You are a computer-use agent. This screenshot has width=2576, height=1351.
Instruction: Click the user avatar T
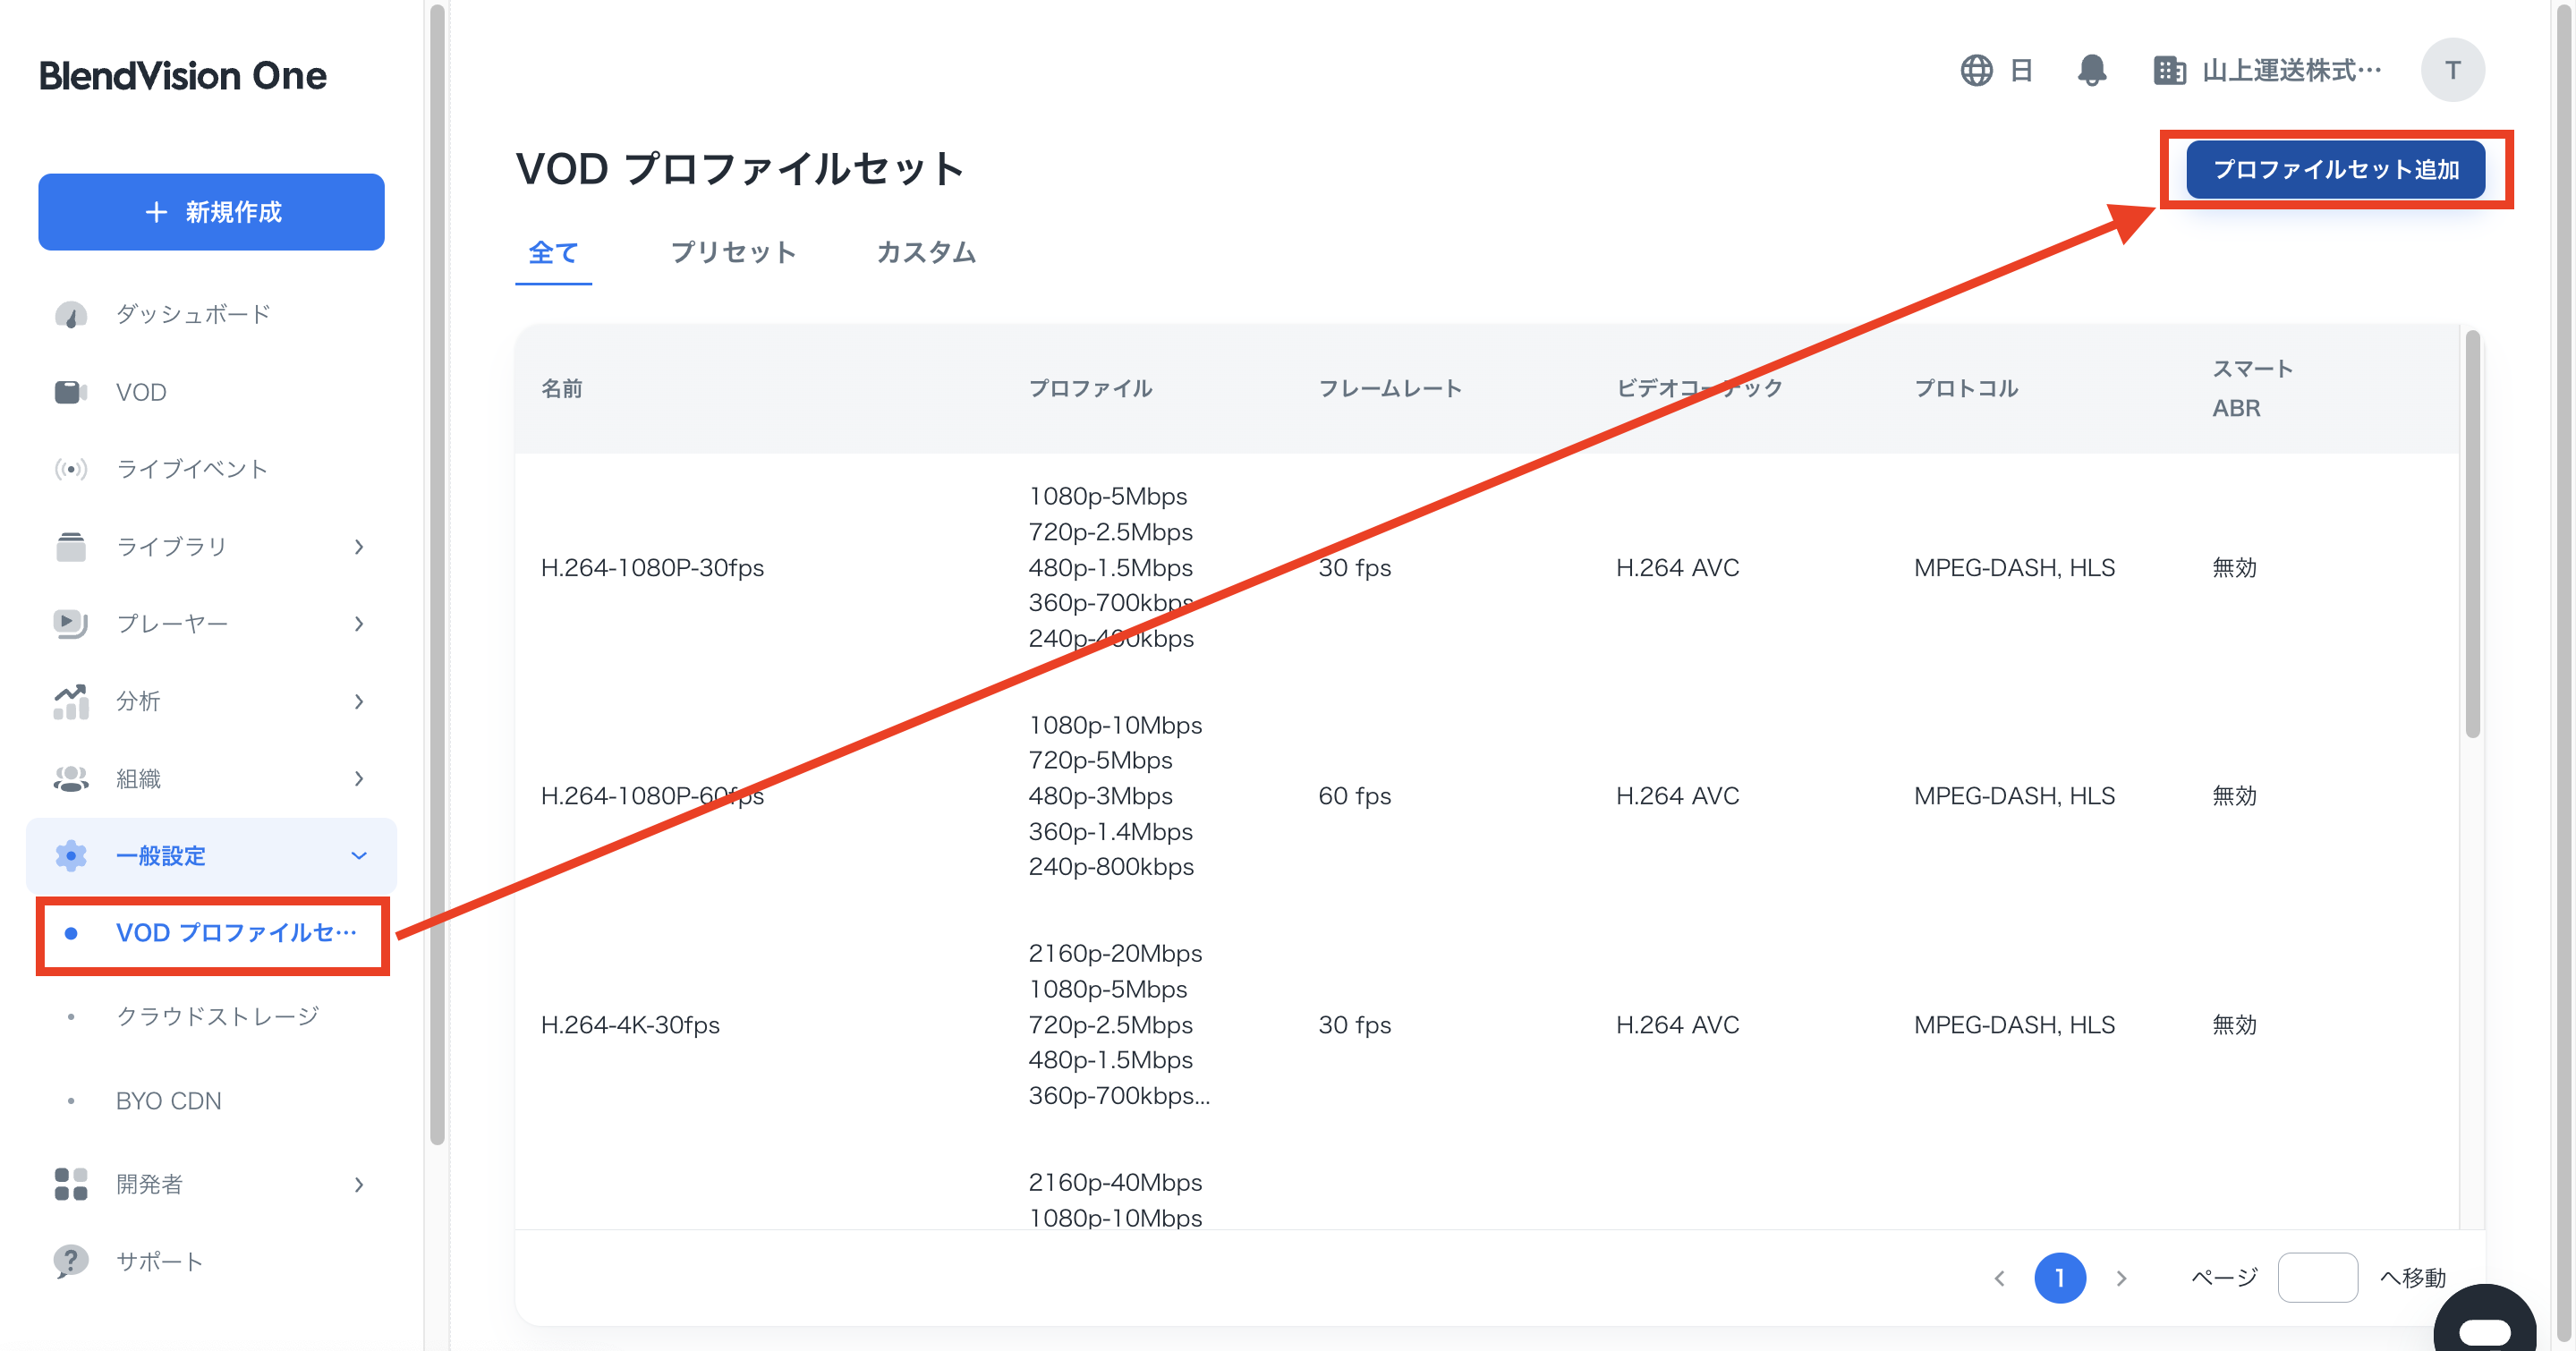pos(2452,70)
